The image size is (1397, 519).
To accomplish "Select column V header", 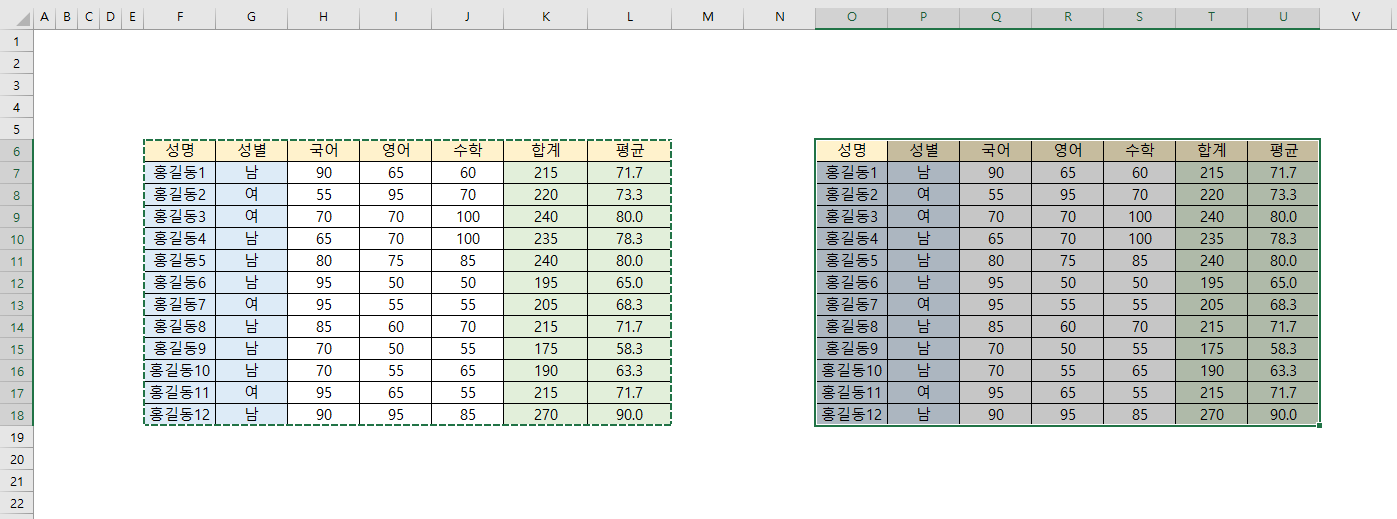I will tap(1356, 16).
